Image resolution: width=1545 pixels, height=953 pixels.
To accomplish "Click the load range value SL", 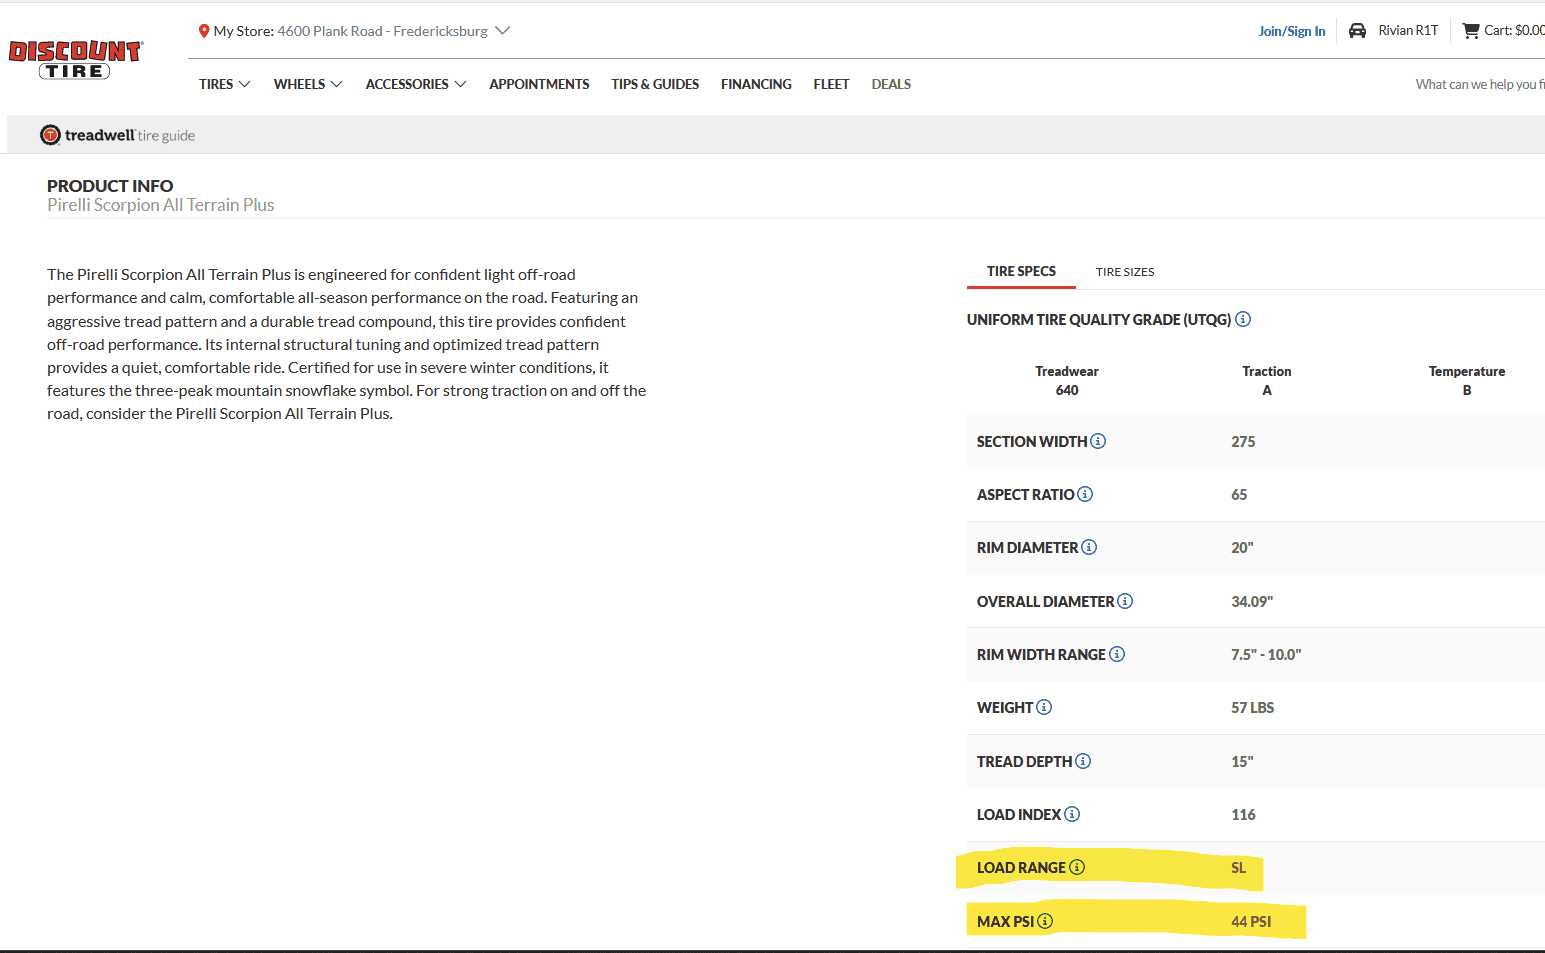I will tap(1238, 867).
